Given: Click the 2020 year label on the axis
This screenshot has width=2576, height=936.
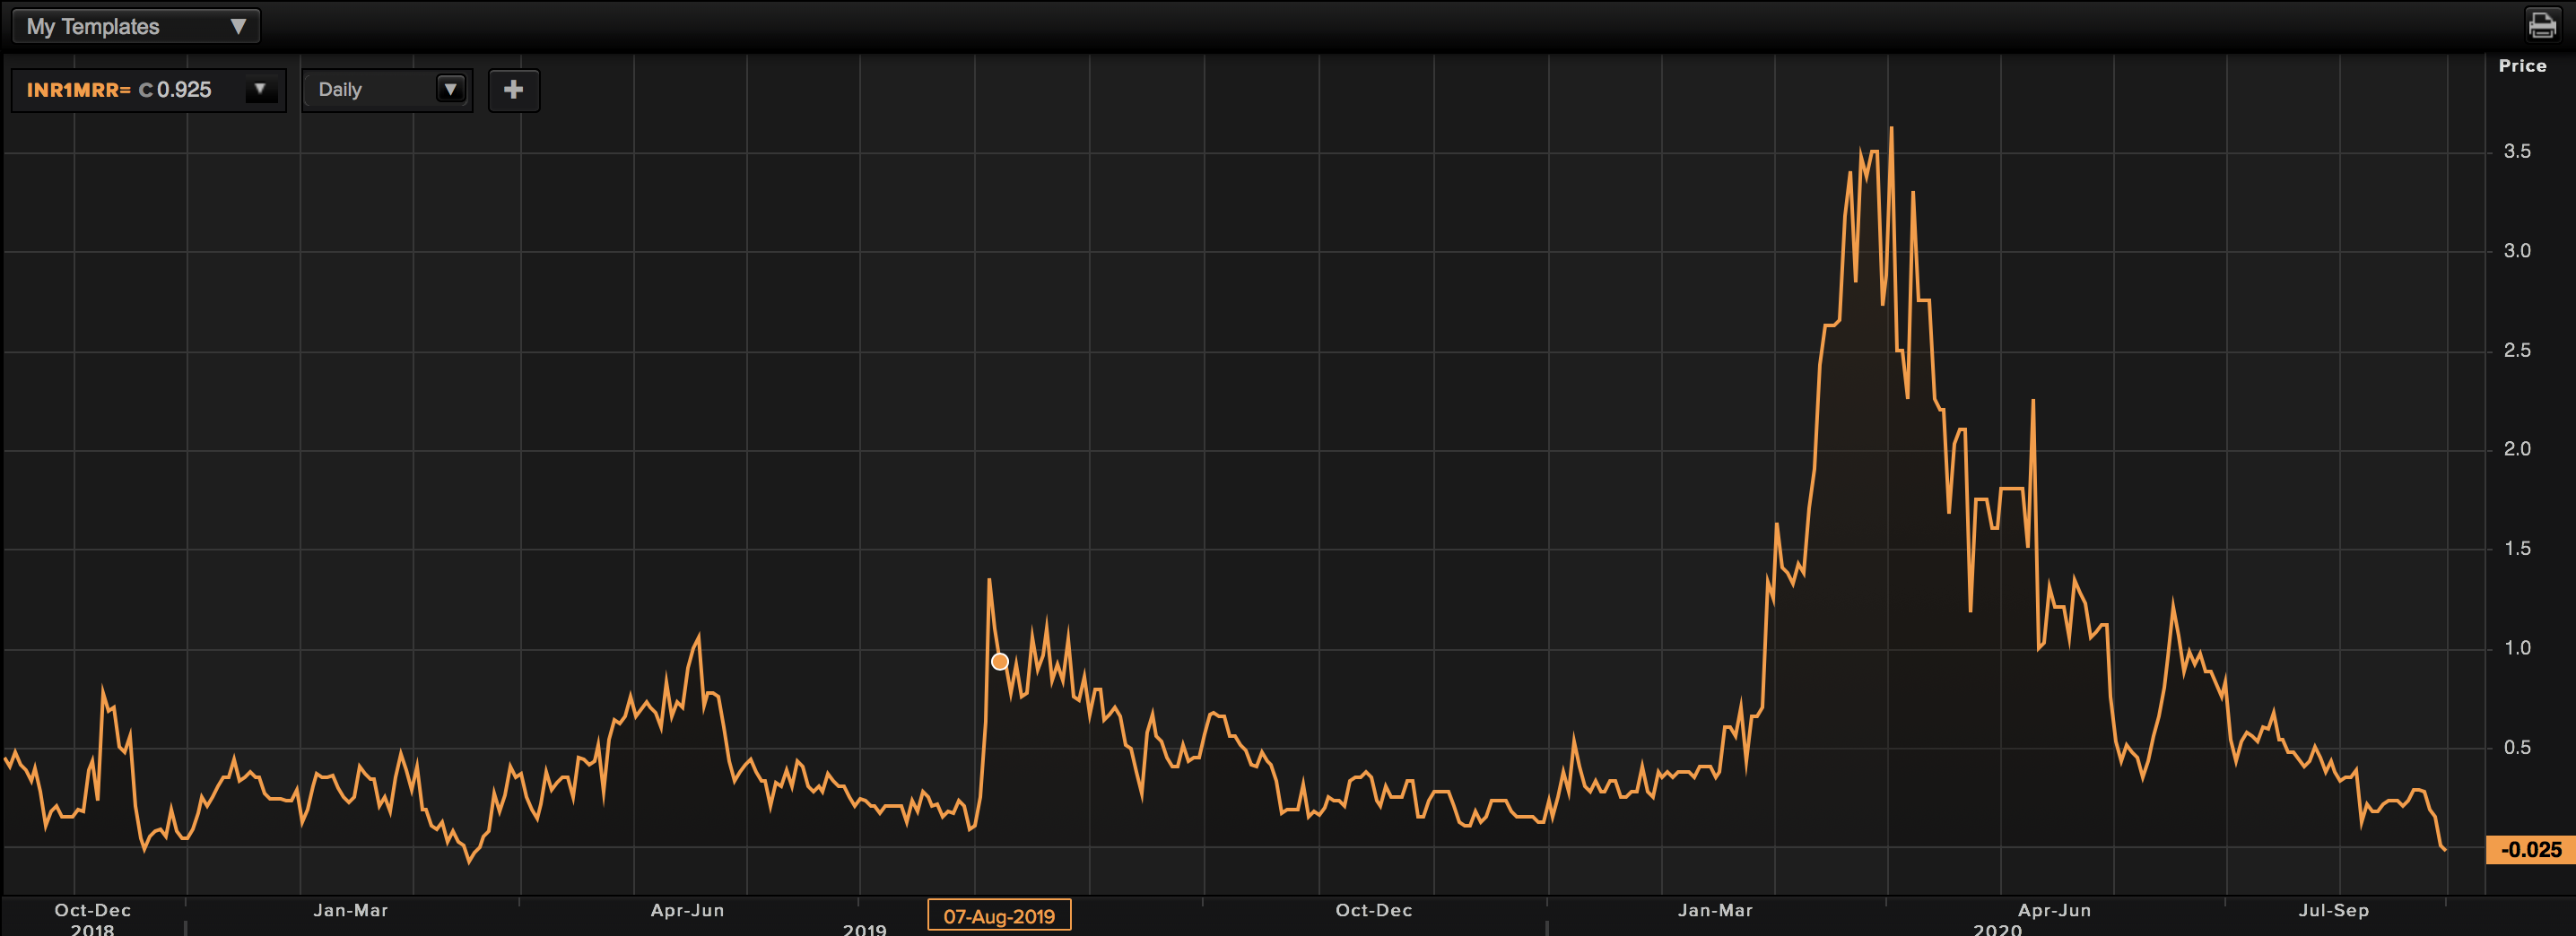Looking at the screenshot, I should tap(1997, 929).
